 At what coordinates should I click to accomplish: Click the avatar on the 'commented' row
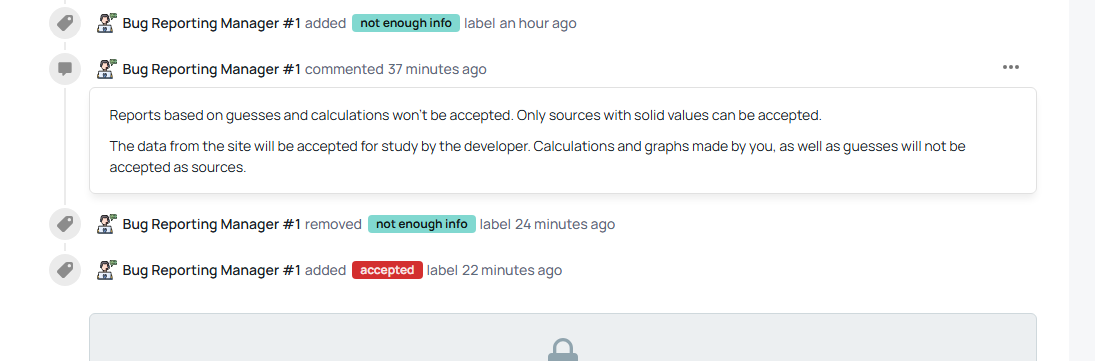coord(107,68)
